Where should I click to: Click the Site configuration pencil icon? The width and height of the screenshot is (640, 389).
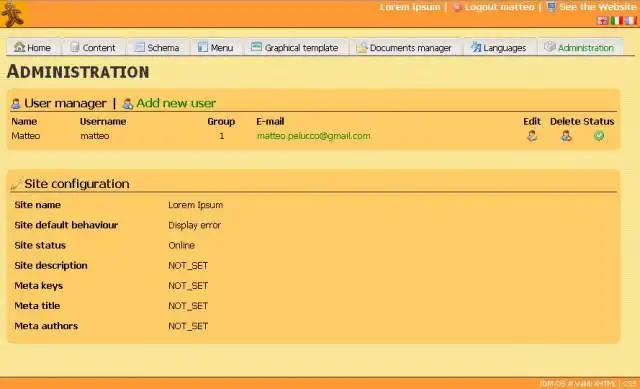tap(16, 184)
